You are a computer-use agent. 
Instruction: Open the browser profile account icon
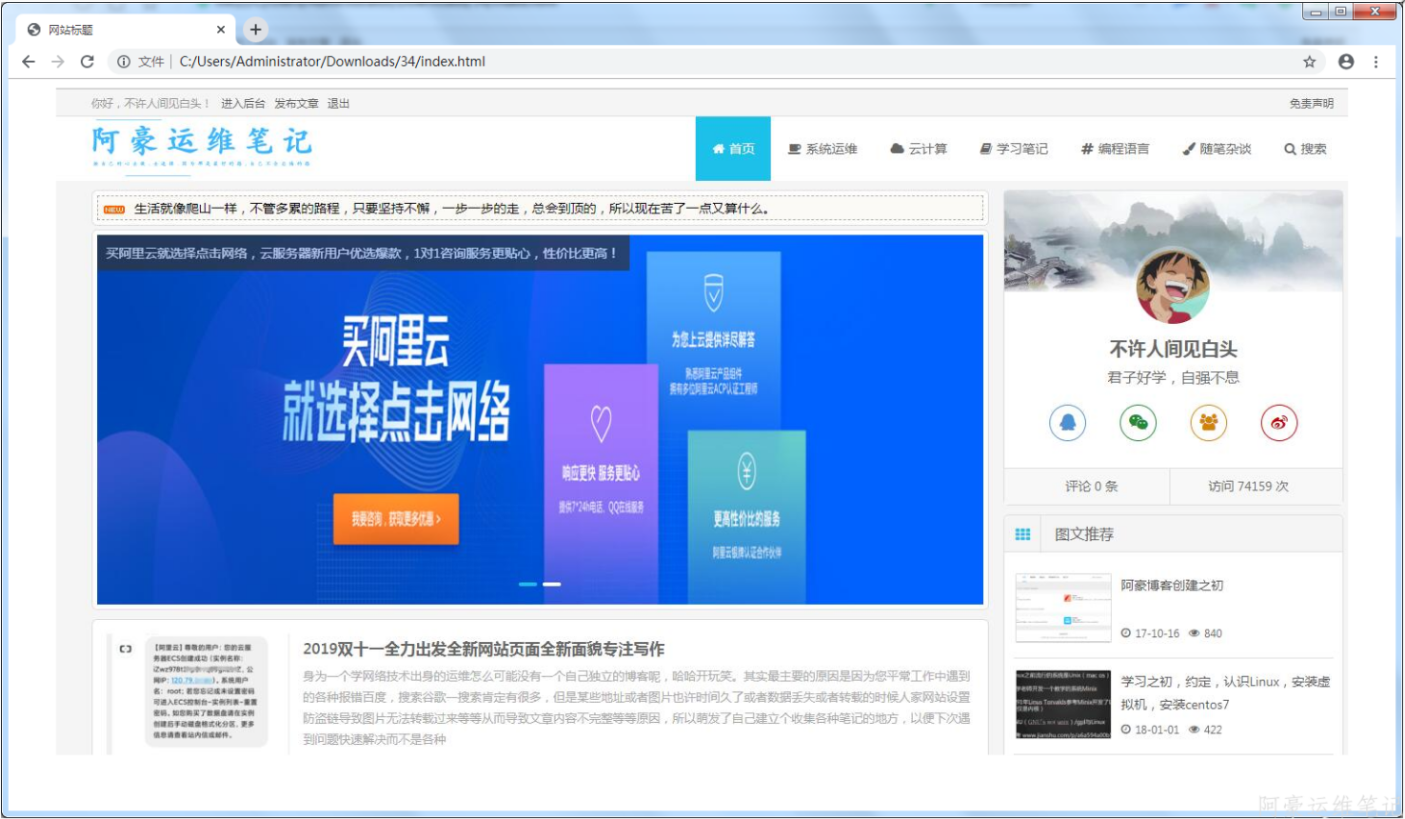[1346, 62]
